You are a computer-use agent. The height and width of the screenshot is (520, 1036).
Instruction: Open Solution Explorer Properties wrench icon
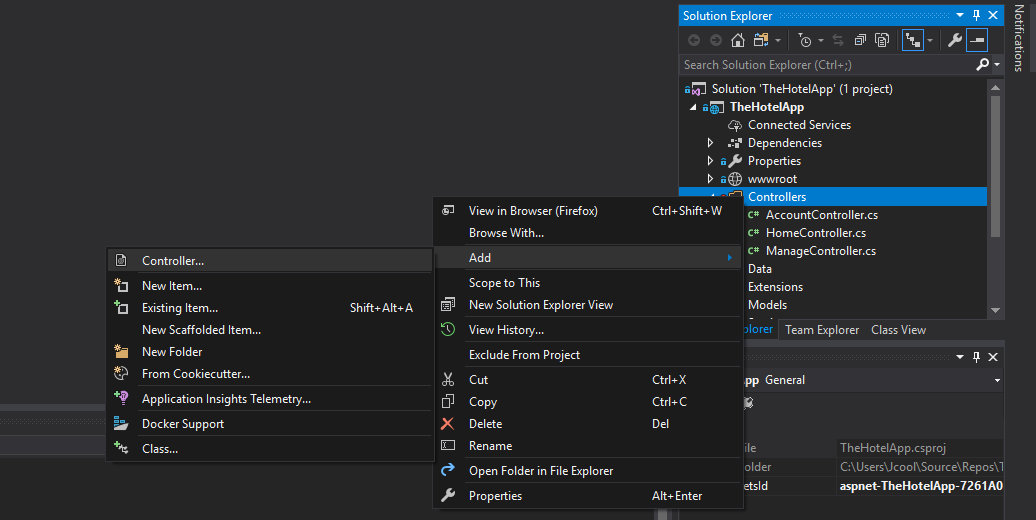coord(955,40)
